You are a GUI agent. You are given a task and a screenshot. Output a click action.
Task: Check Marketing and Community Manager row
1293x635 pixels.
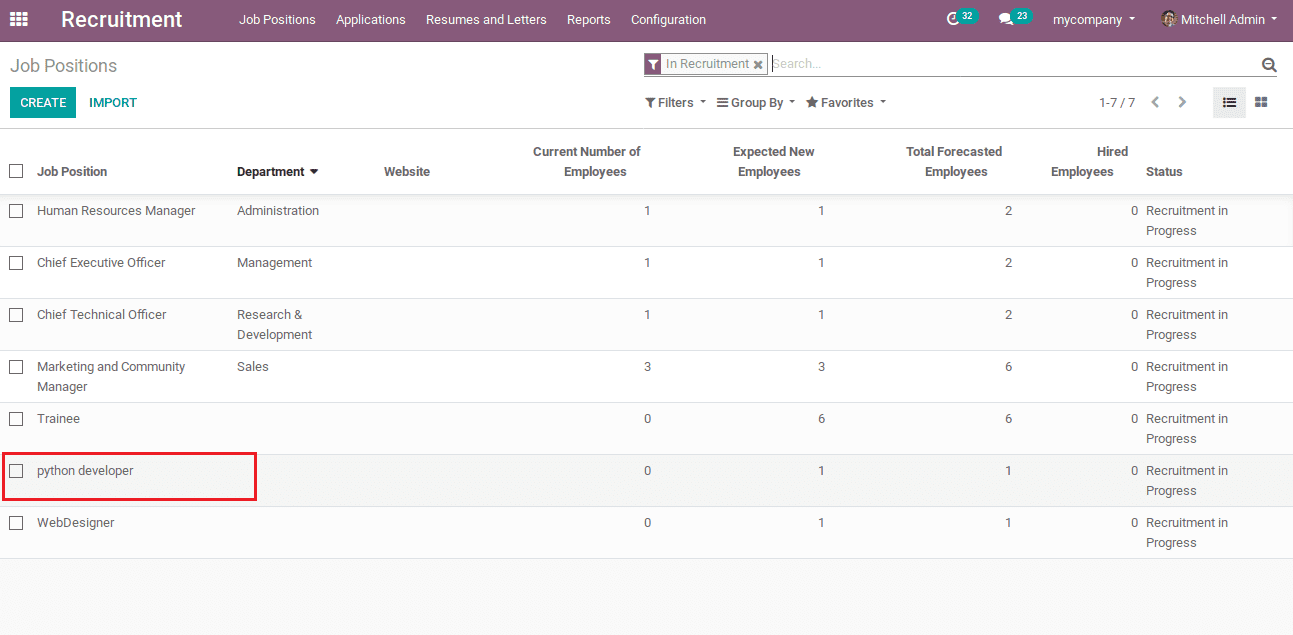coord(16,367)
